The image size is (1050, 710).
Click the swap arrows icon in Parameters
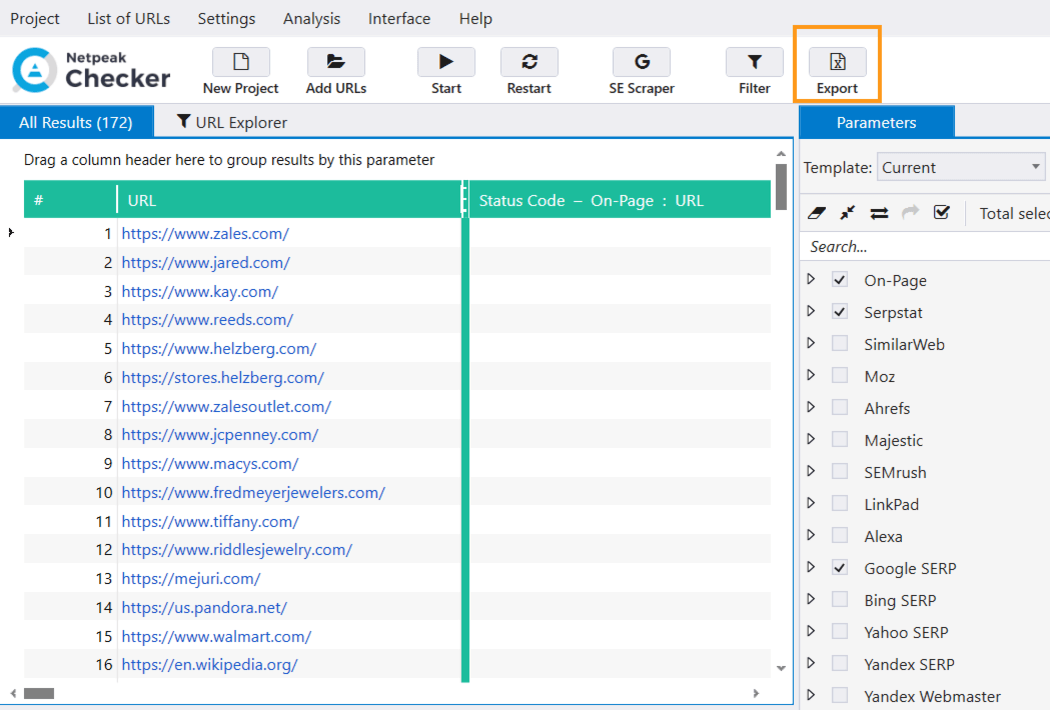[879, 213]
